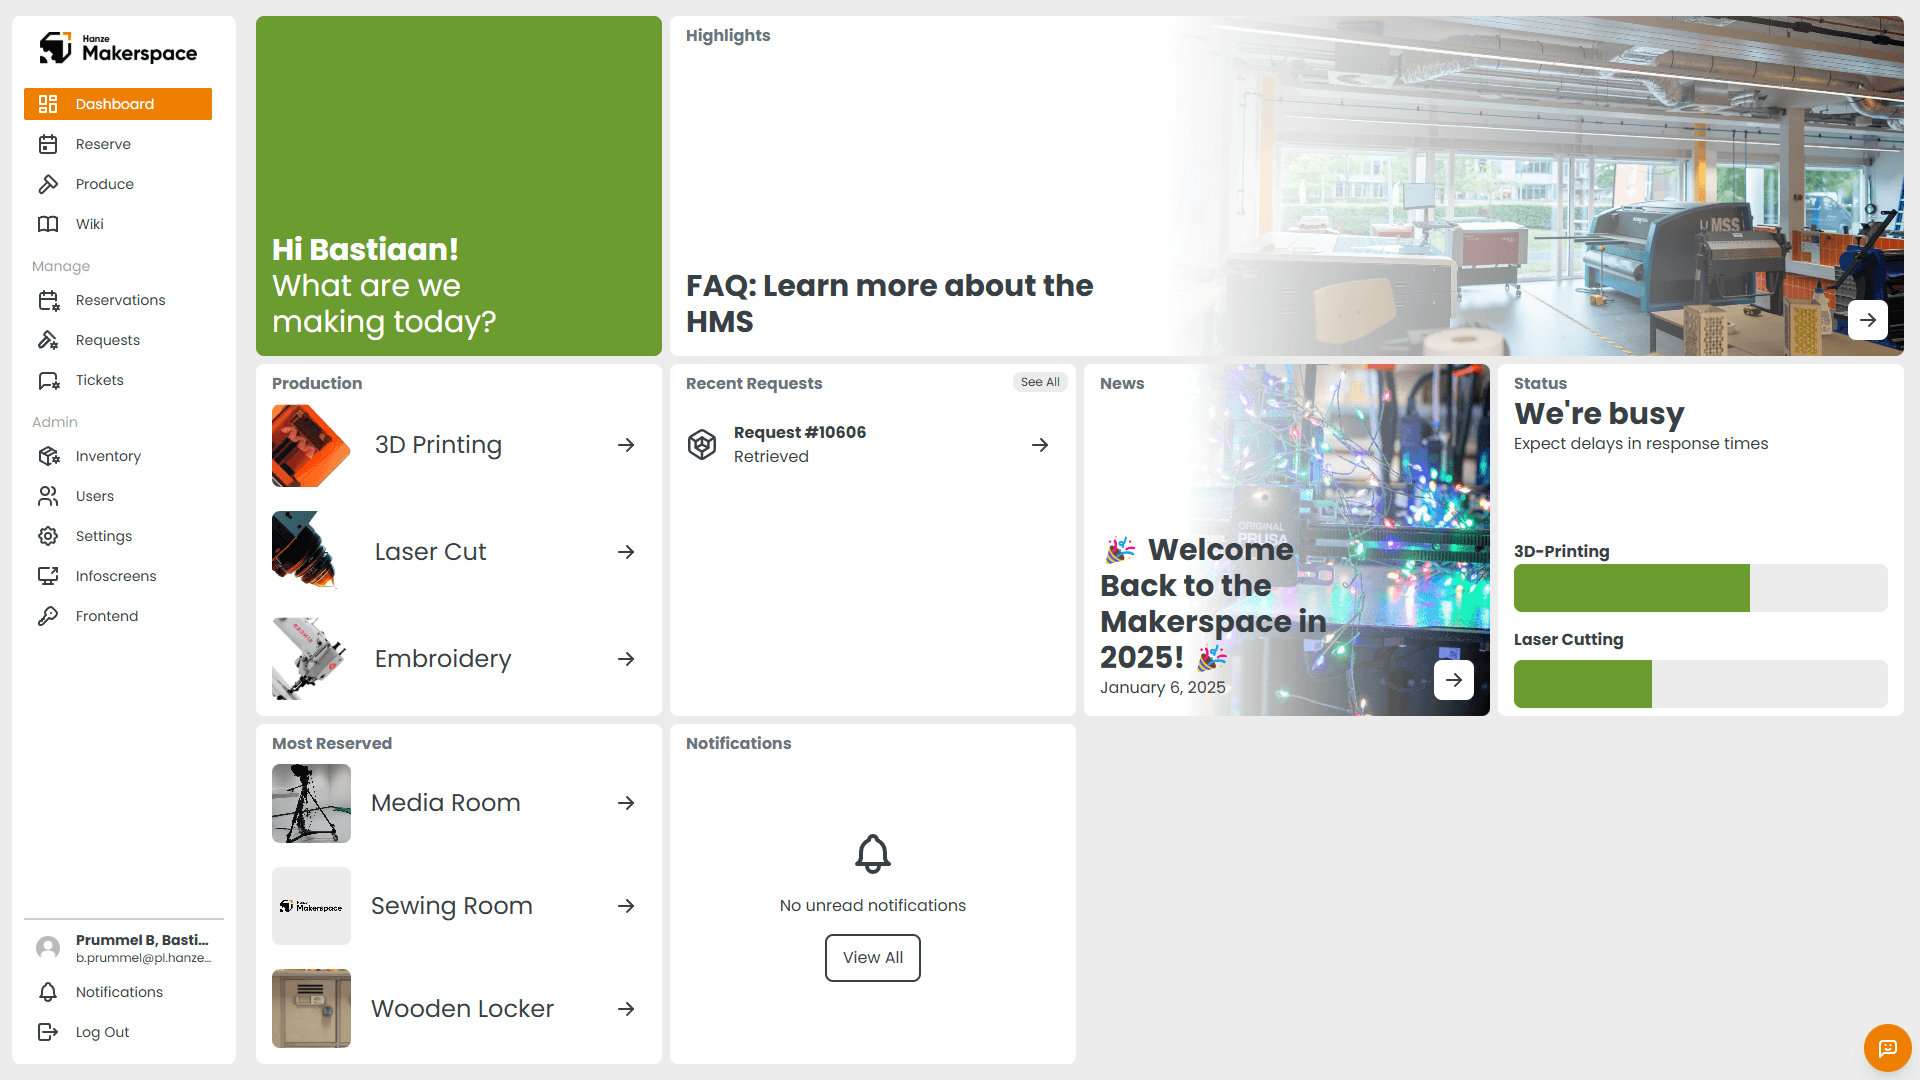
Task: Click the notifications bell near profile
Action: 50,992
